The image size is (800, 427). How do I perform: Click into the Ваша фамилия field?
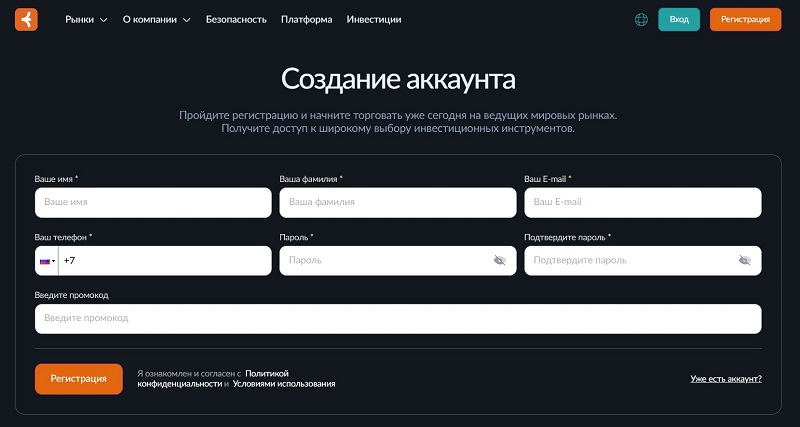click(398, 202)
